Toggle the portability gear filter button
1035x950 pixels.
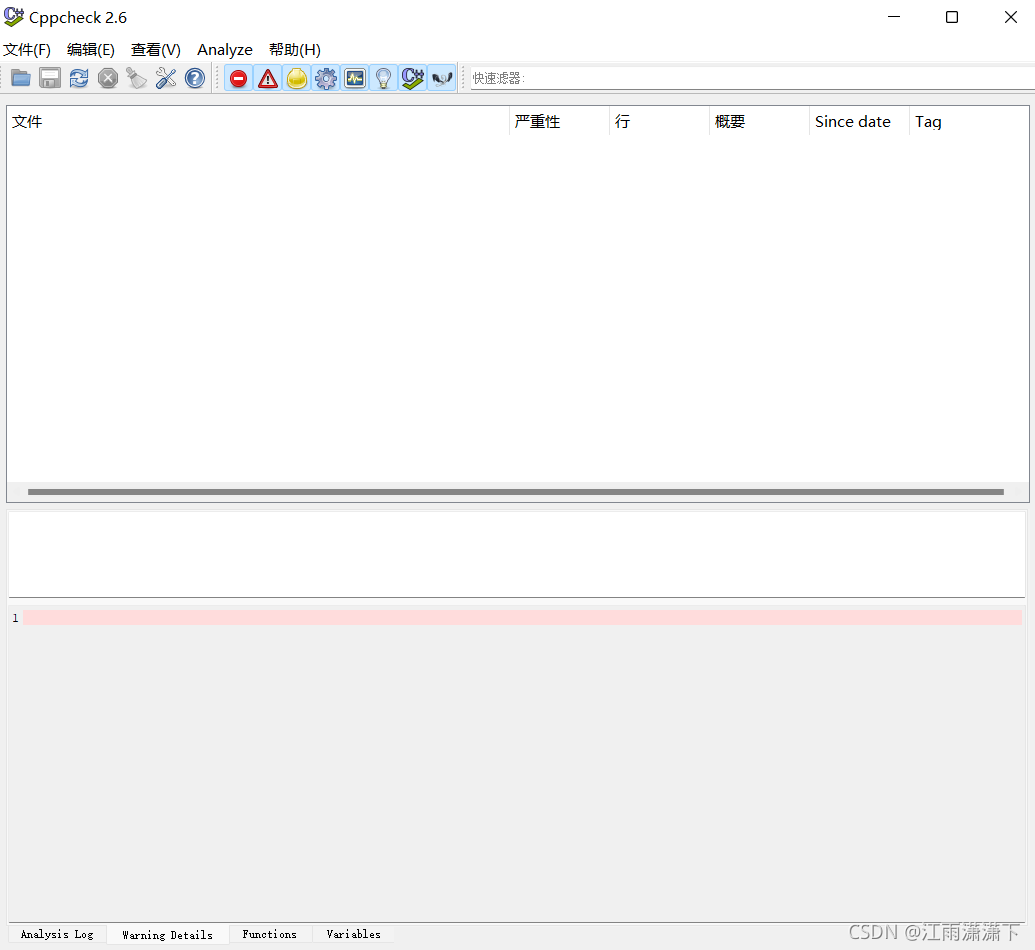326,79
